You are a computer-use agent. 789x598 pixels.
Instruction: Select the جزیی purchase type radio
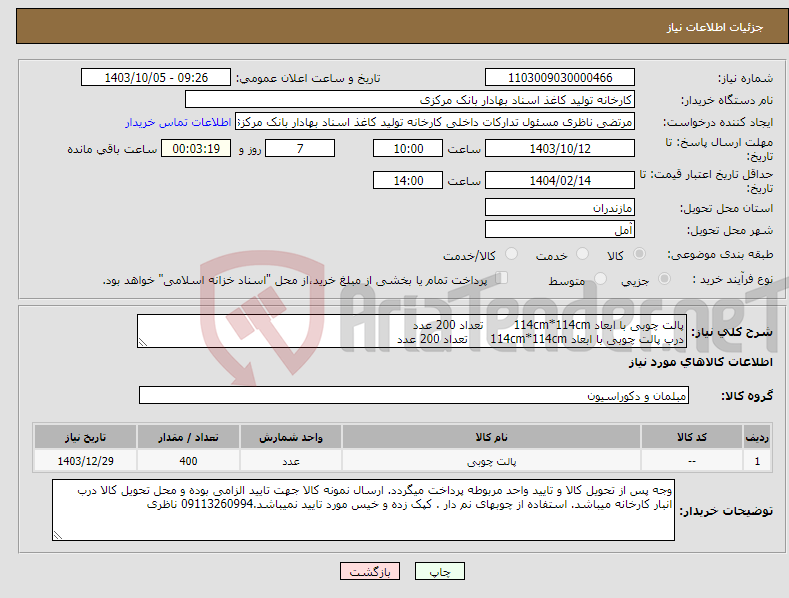(664, 278)
